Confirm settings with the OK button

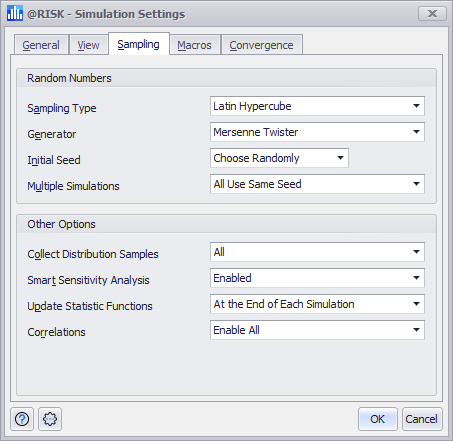378,419
